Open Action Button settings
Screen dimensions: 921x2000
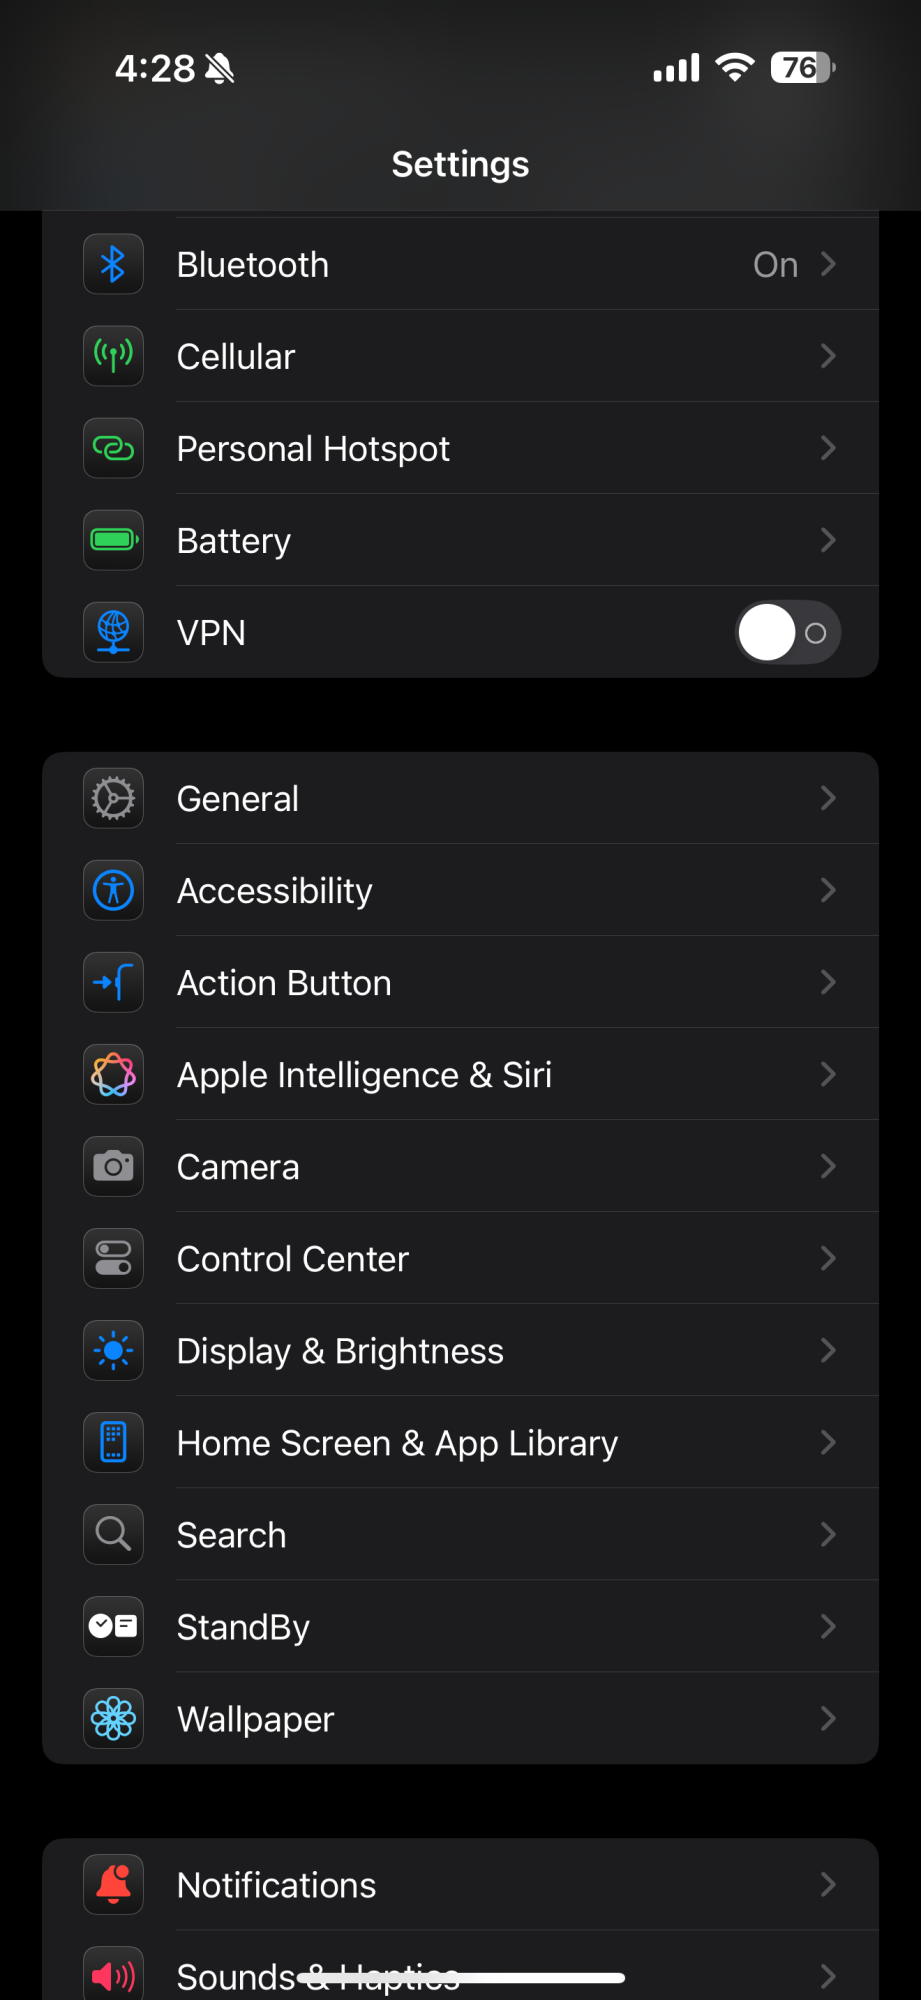[460, 982]
